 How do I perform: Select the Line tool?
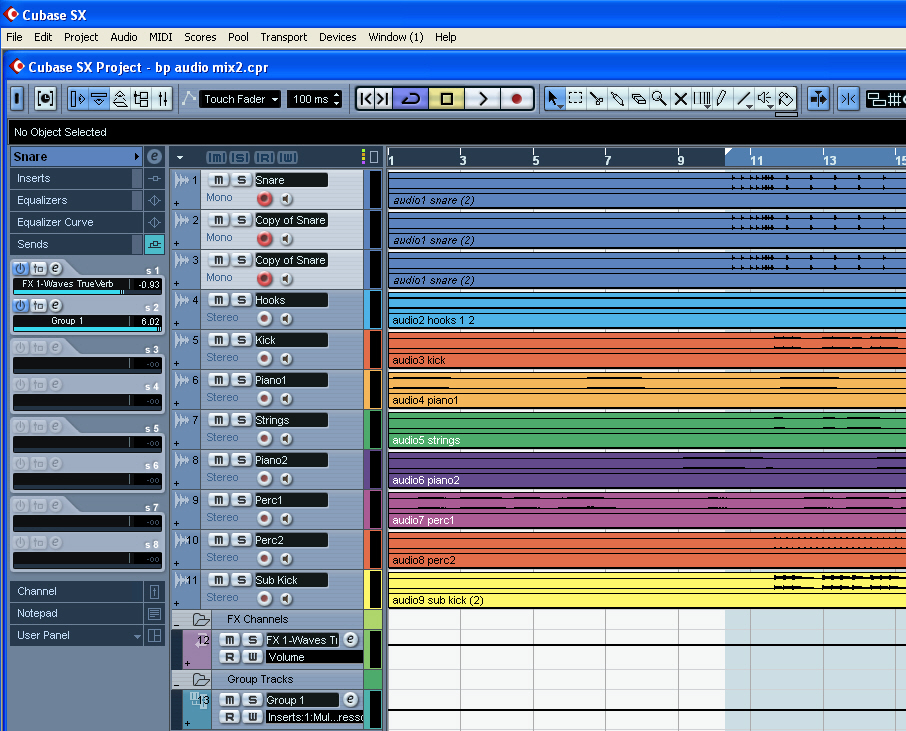pyautogui.click(x=744, y=99)
